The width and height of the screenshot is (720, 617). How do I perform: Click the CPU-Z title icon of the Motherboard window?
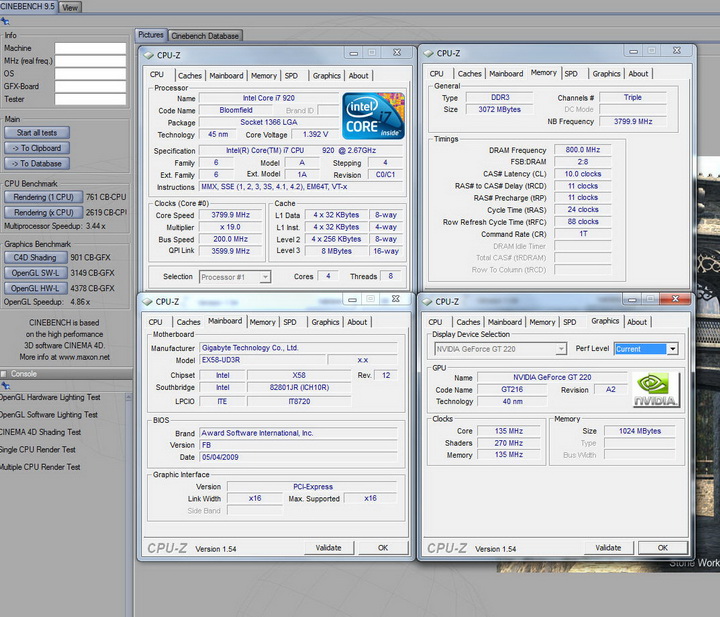(147, 301)
